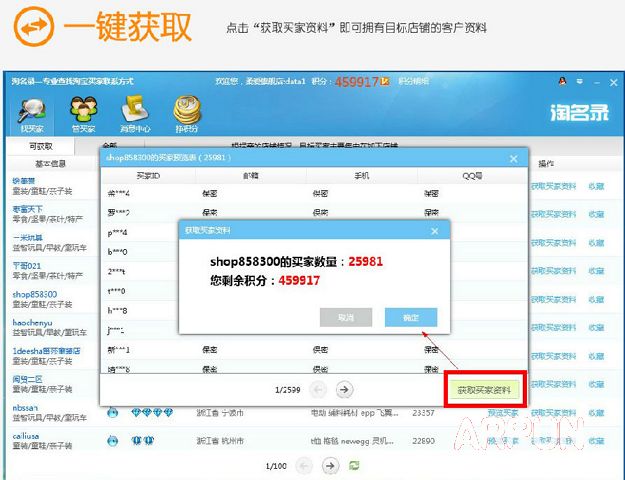The image size is (625, 480).
Task: Click the Wangwang icon in cailiusa row
Action: tap(113, 441)
